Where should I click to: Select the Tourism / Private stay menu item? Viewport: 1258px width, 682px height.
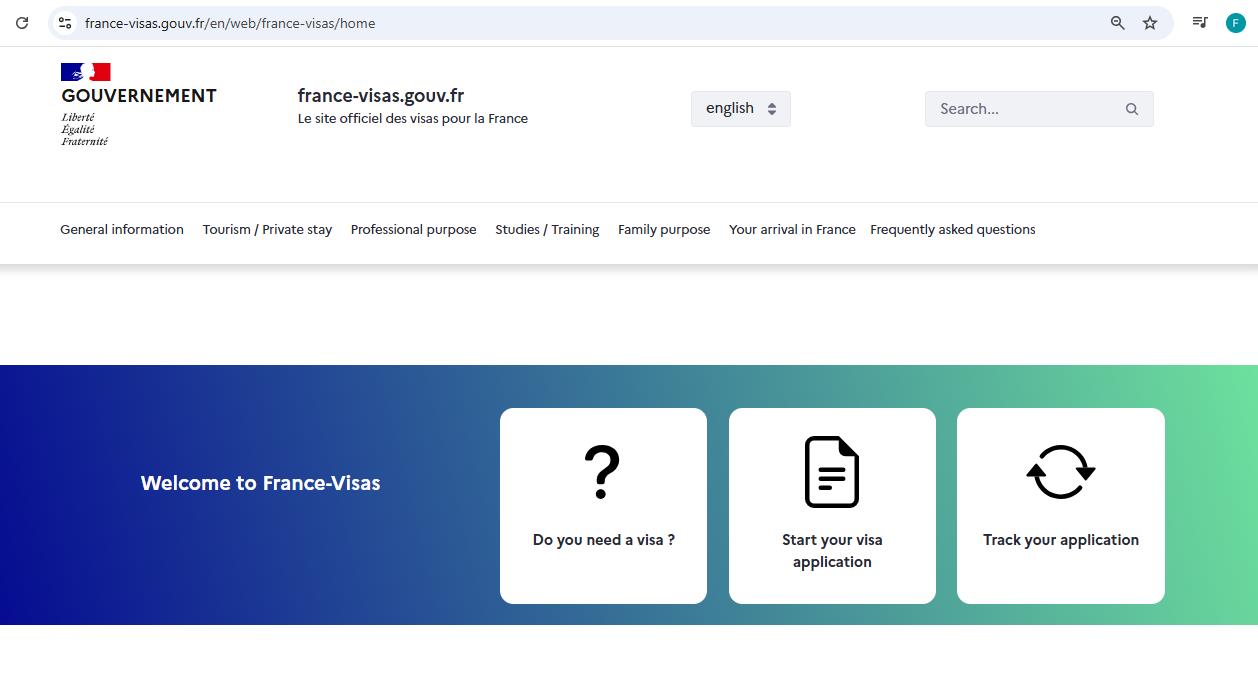click(267, 229)
